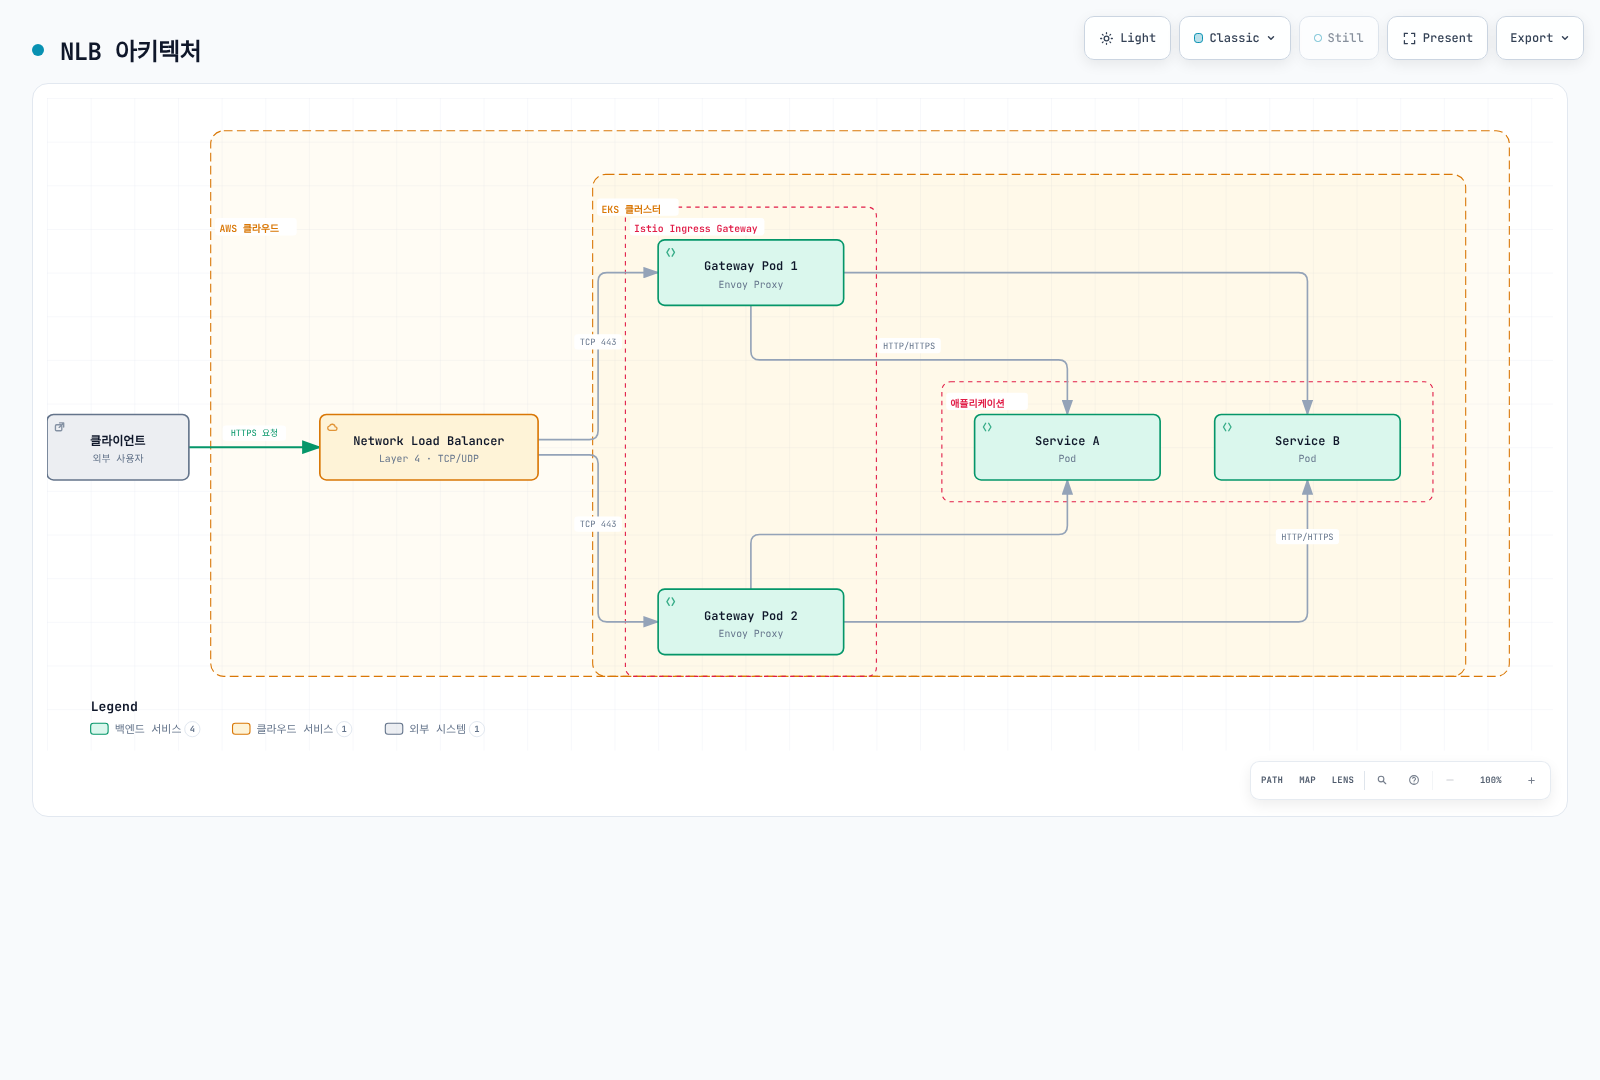
Task: Click the AWS 클라우드 group label
Action: coord(249,229)
